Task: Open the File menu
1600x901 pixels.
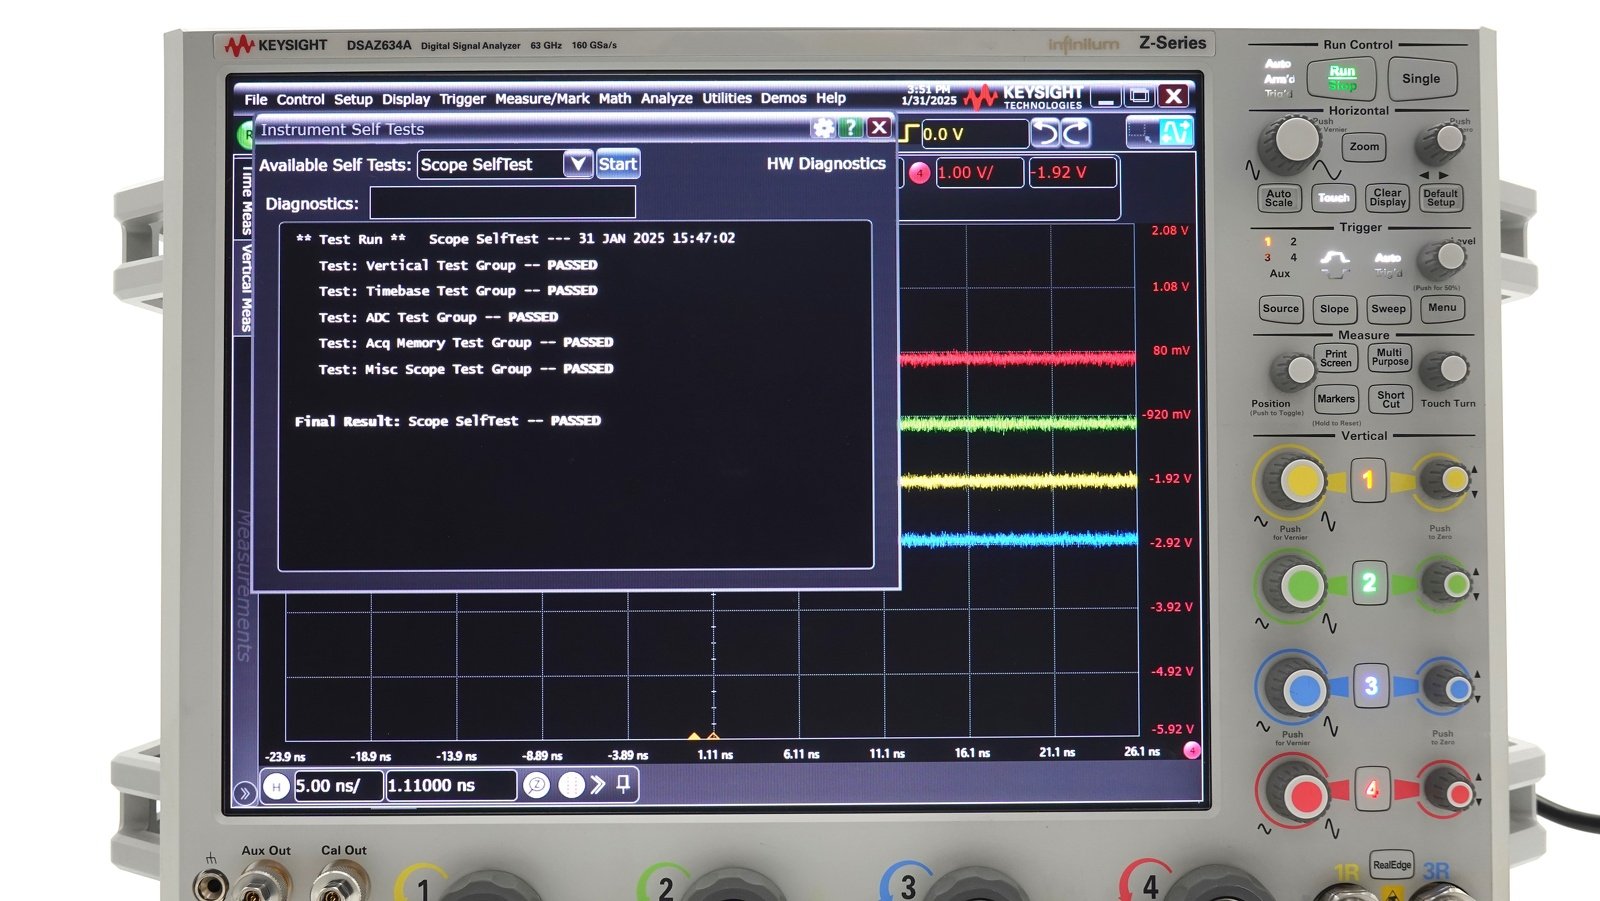Action: (256, 99)
